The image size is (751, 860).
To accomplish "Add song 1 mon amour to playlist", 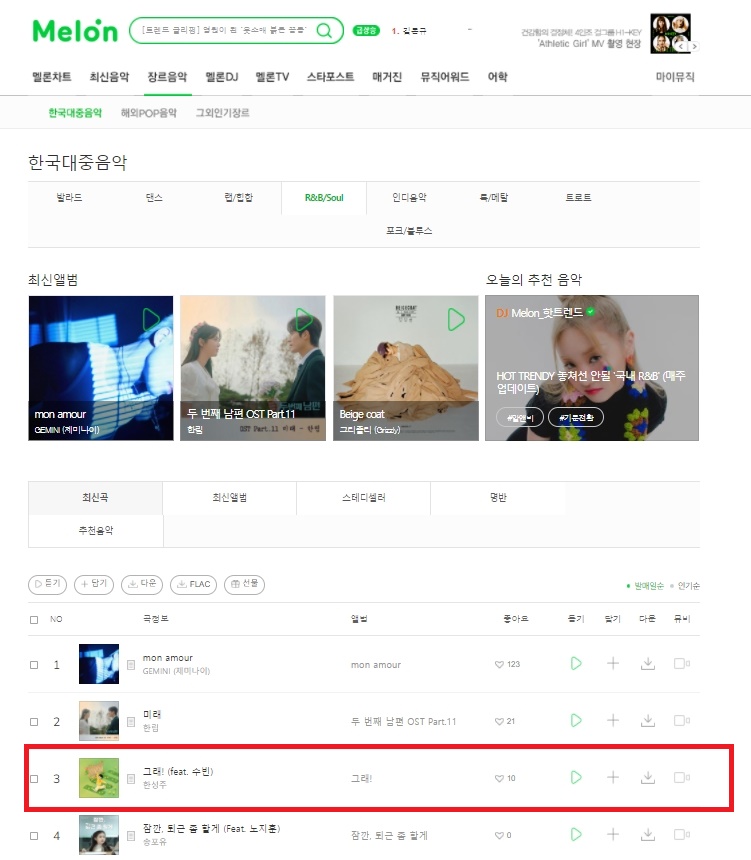I will (x=613, y=663).
